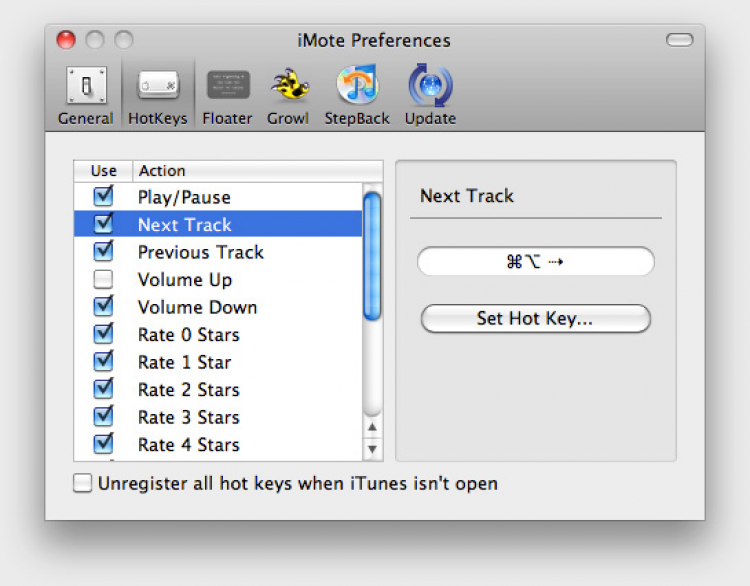The image size is (750, 586).
Task: Click the toolbar toggle pill in title bar
Action: [679, 40]
